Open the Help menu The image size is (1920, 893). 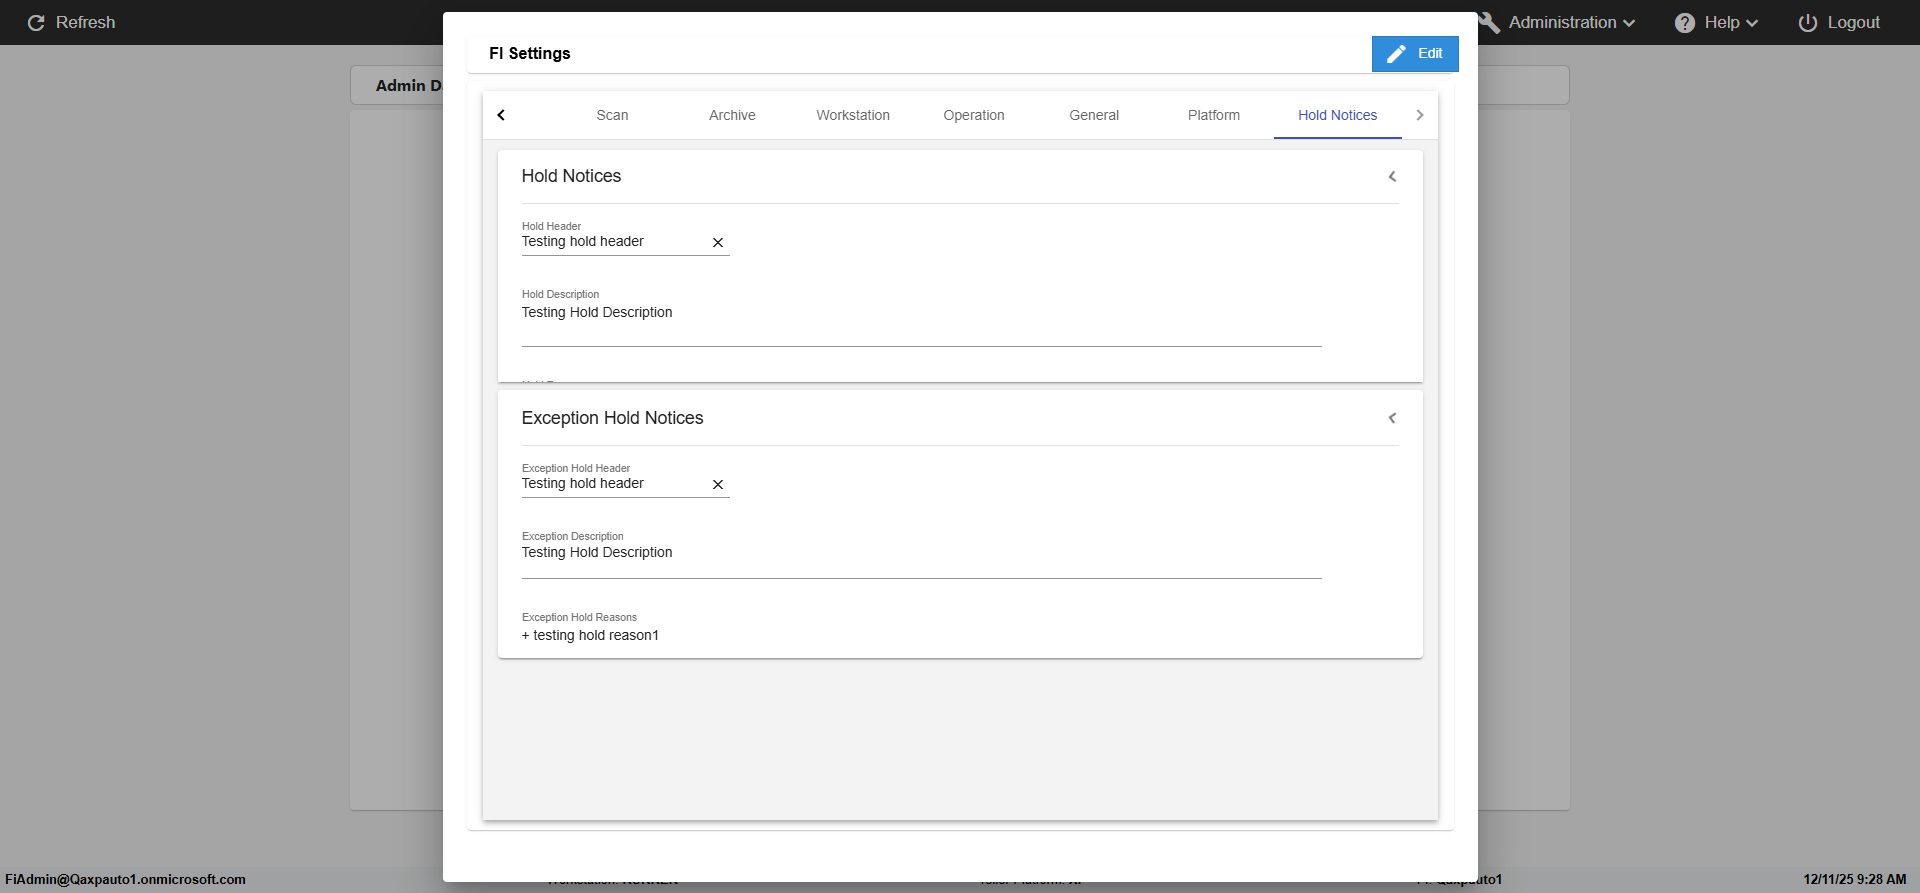1716,23
